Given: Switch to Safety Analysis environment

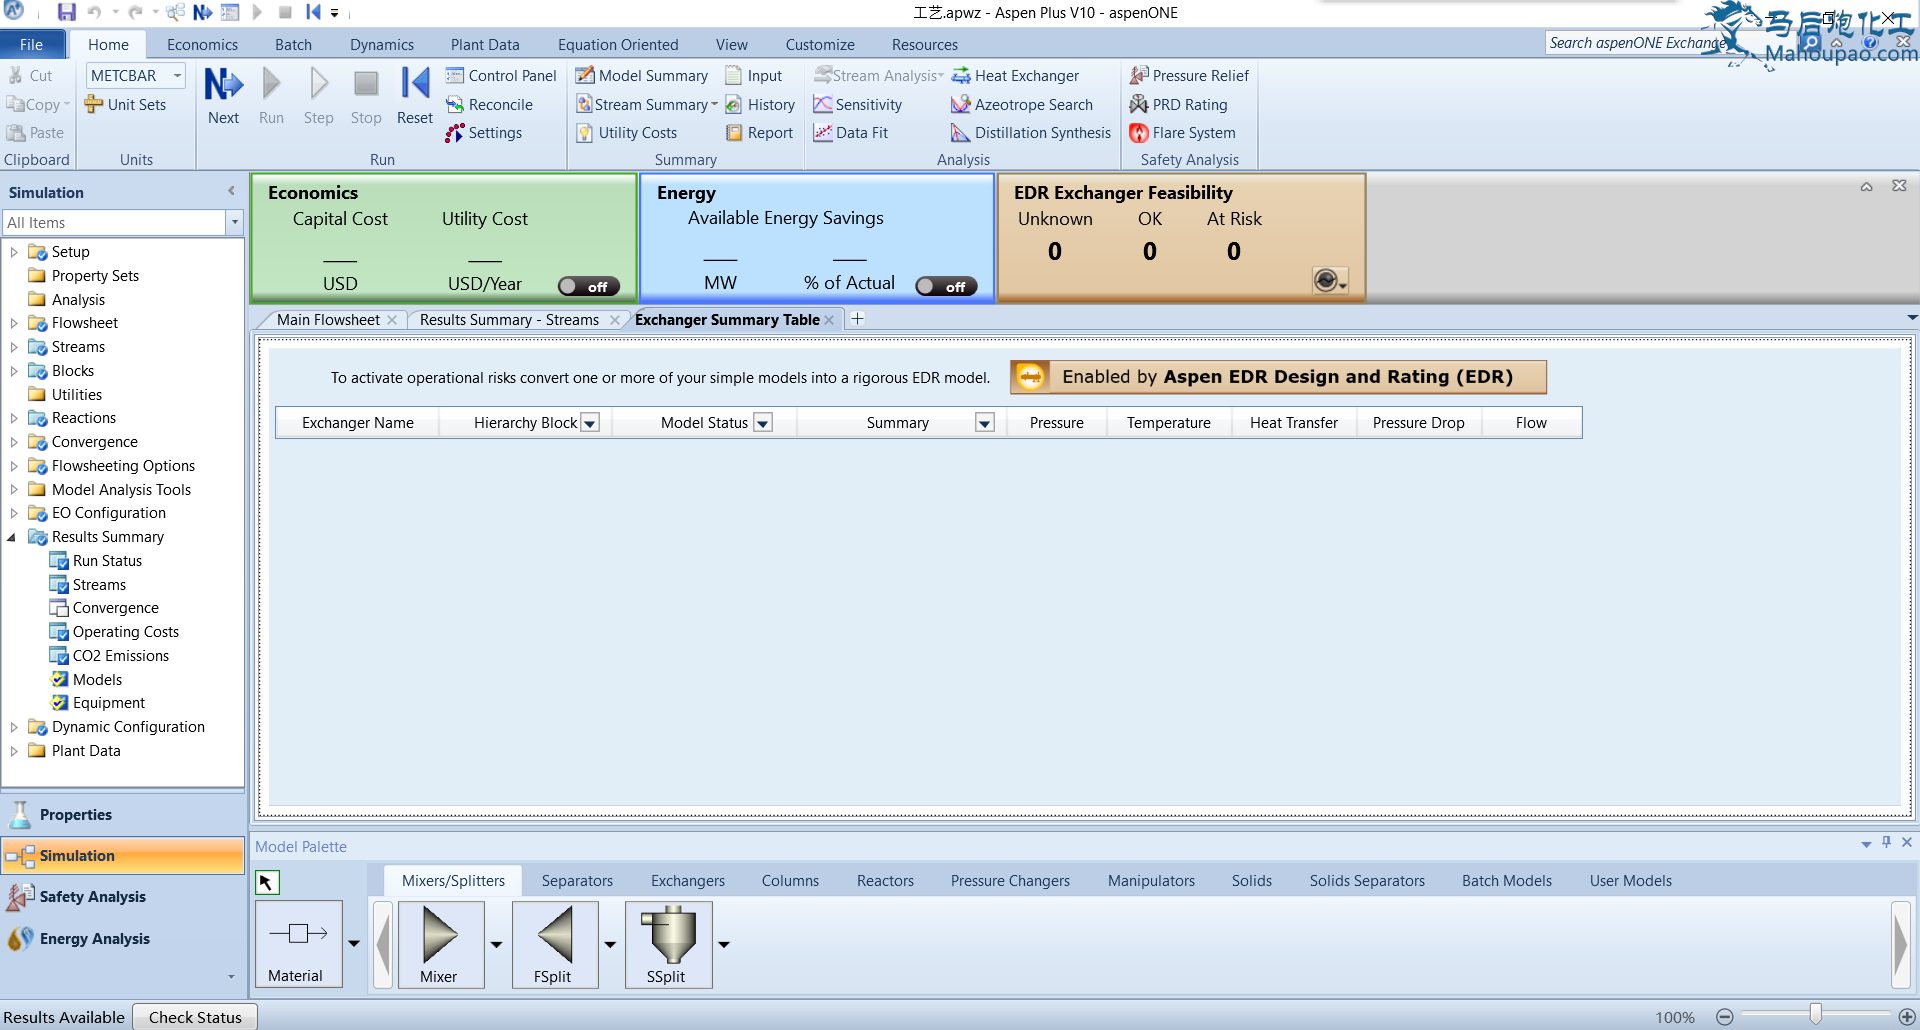Looking at the screenshot, I should tap(123, 897).
